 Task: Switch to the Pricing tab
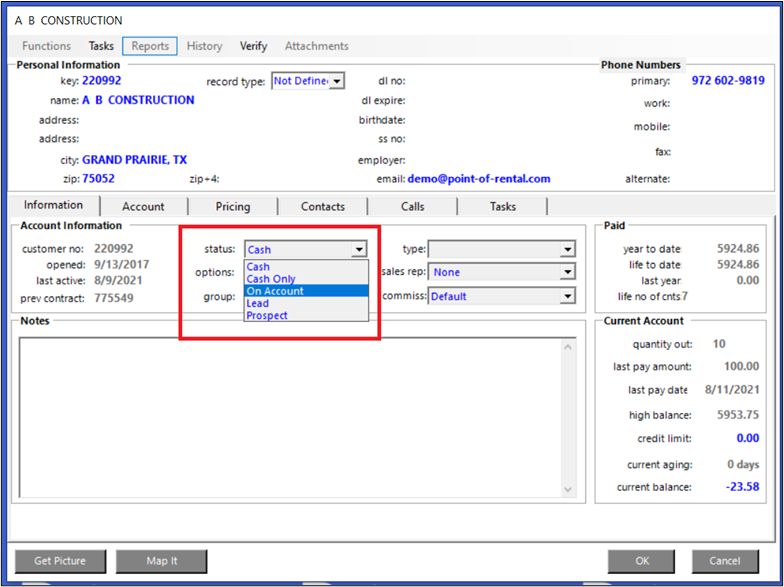coord(233,206)
